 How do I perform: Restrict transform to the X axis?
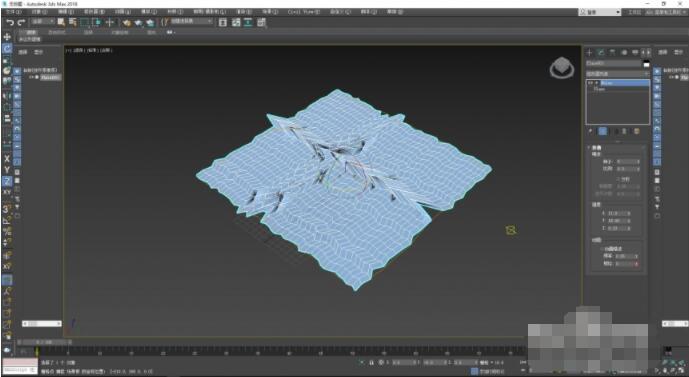pyautogui.click(x=7, y=159)
